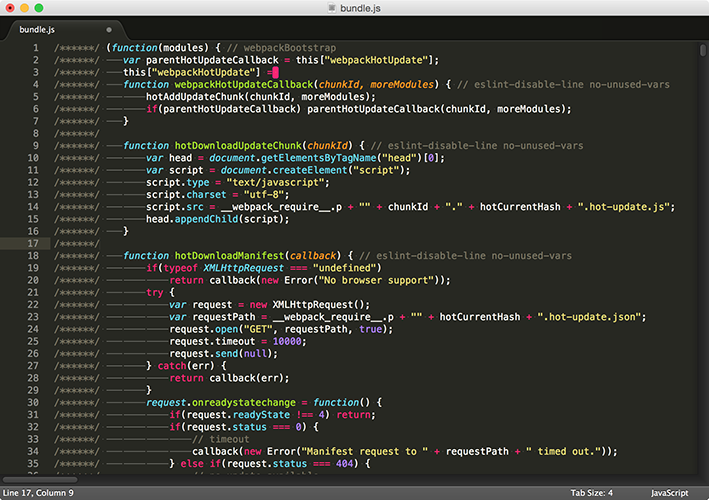The width and height of the screenshot is (709, 500).
Task: Click getElementsByTagName on line 10
Action: click(318, 158)
